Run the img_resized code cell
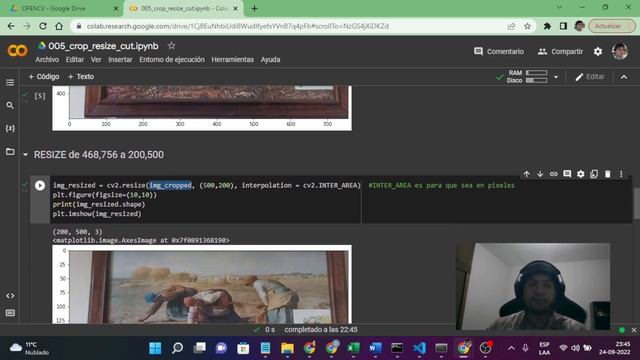 tap(40, 185)
